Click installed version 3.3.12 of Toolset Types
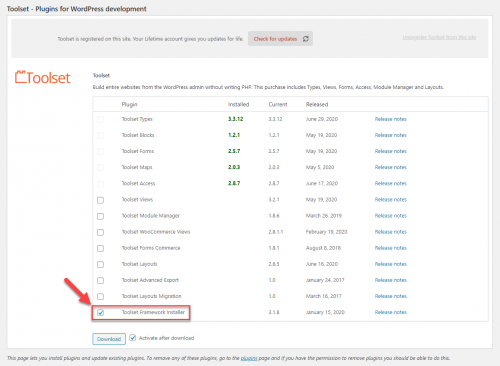 point(235,119)
